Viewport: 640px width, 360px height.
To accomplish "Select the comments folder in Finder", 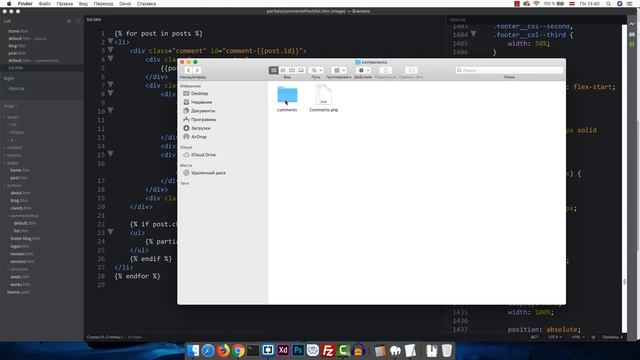I will click(x=287, y=99).
